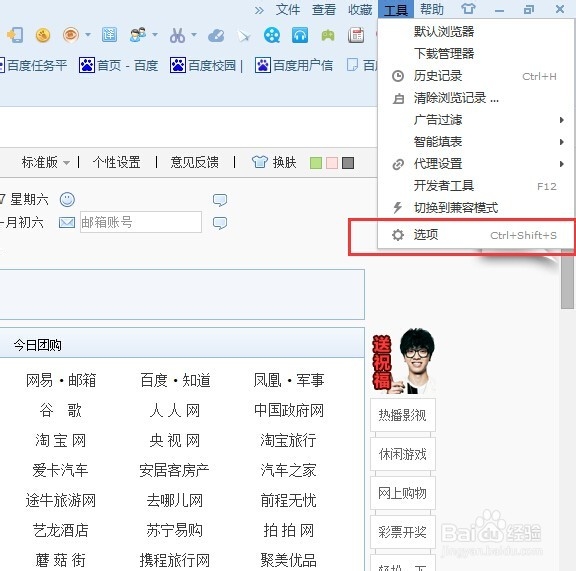Click the yellow paw icon in toolbar

(43, 35)
